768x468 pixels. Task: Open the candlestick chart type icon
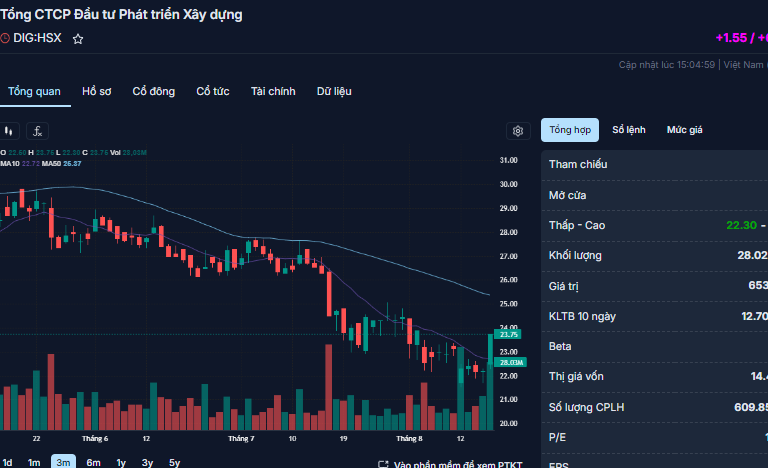point(8,131)
